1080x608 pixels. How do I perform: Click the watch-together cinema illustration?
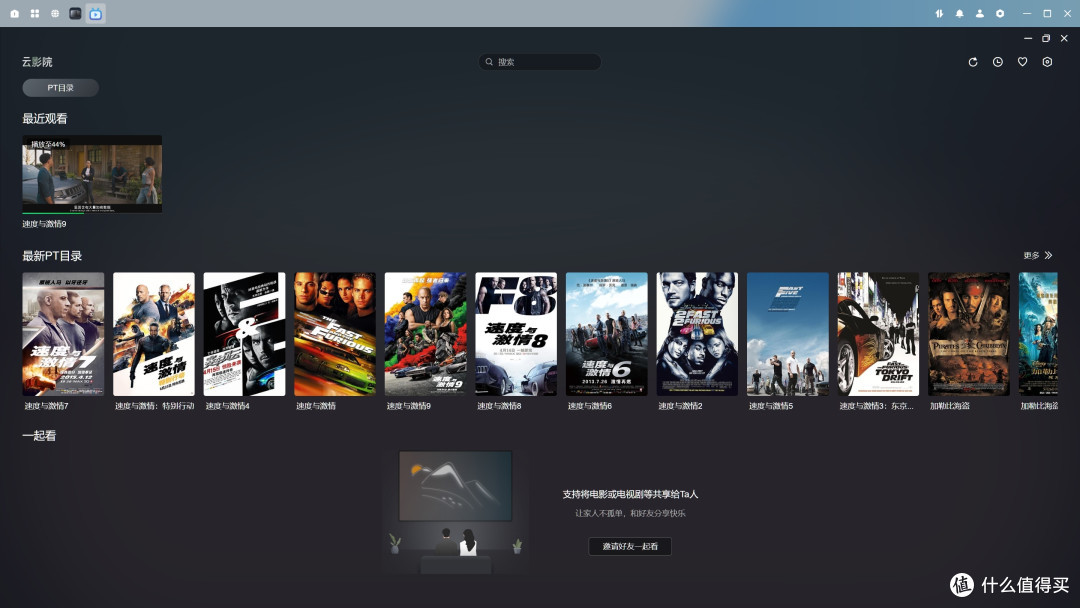pyautogui.click(x=455, y=512)
